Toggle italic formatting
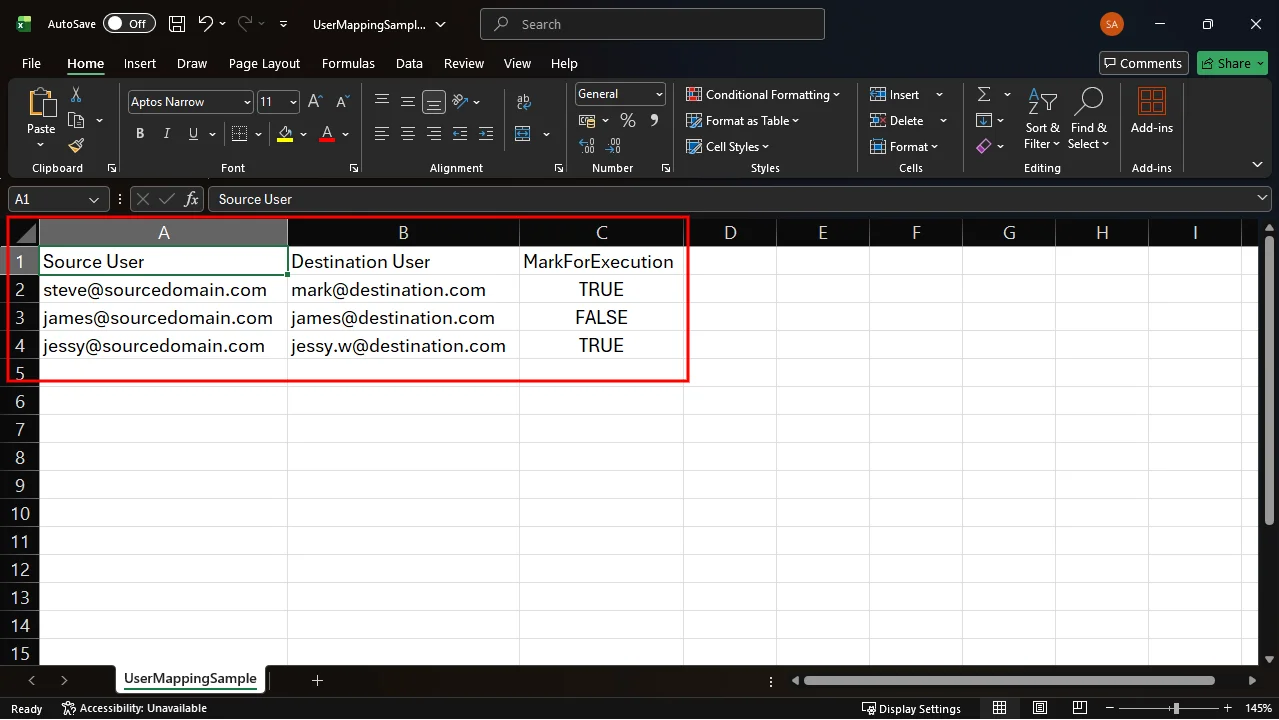The height and width of the screenshot is (720, 1279). pos(167,134)
